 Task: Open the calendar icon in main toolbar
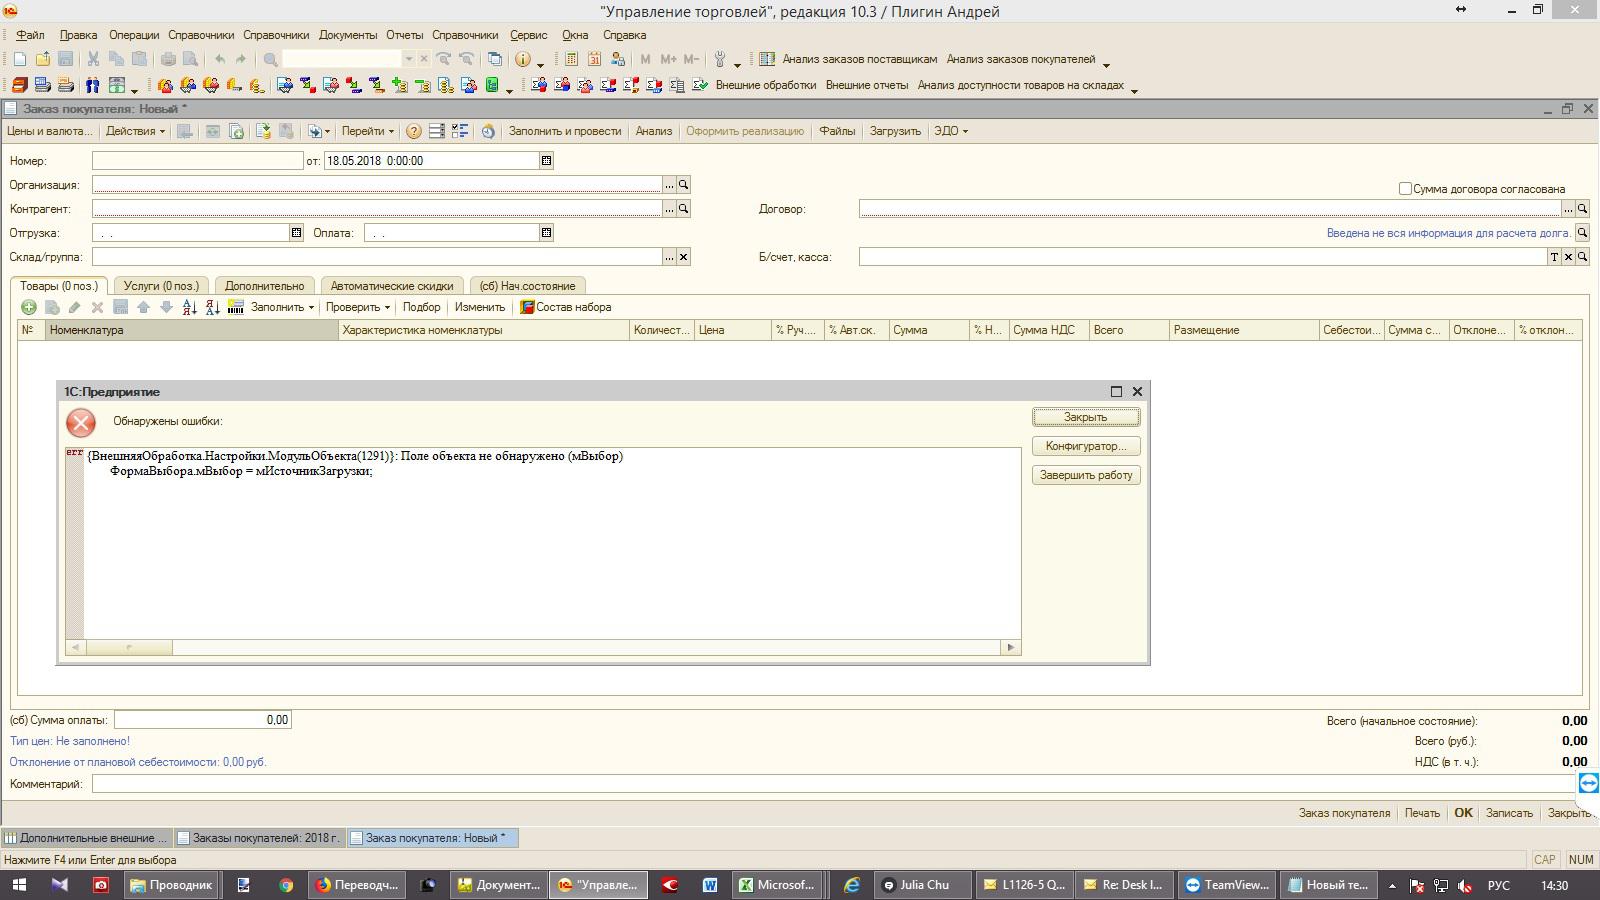point(594,60)
